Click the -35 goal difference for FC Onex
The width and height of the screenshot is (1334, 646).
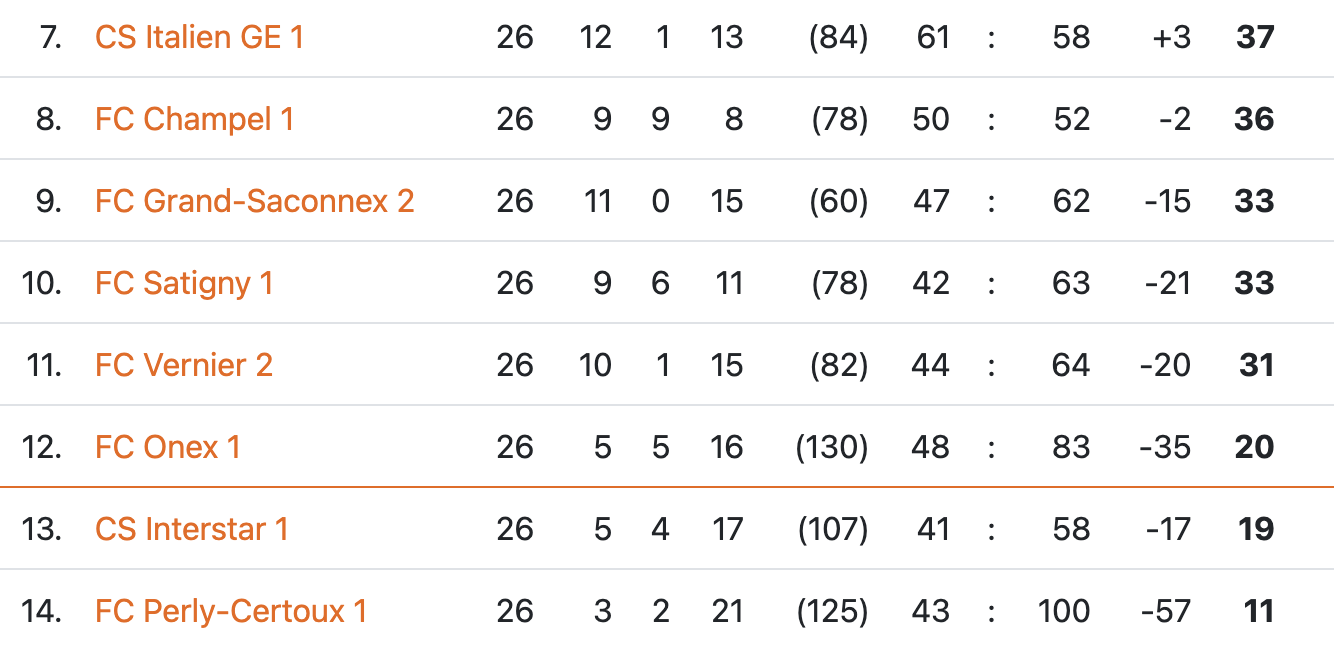1165,447
